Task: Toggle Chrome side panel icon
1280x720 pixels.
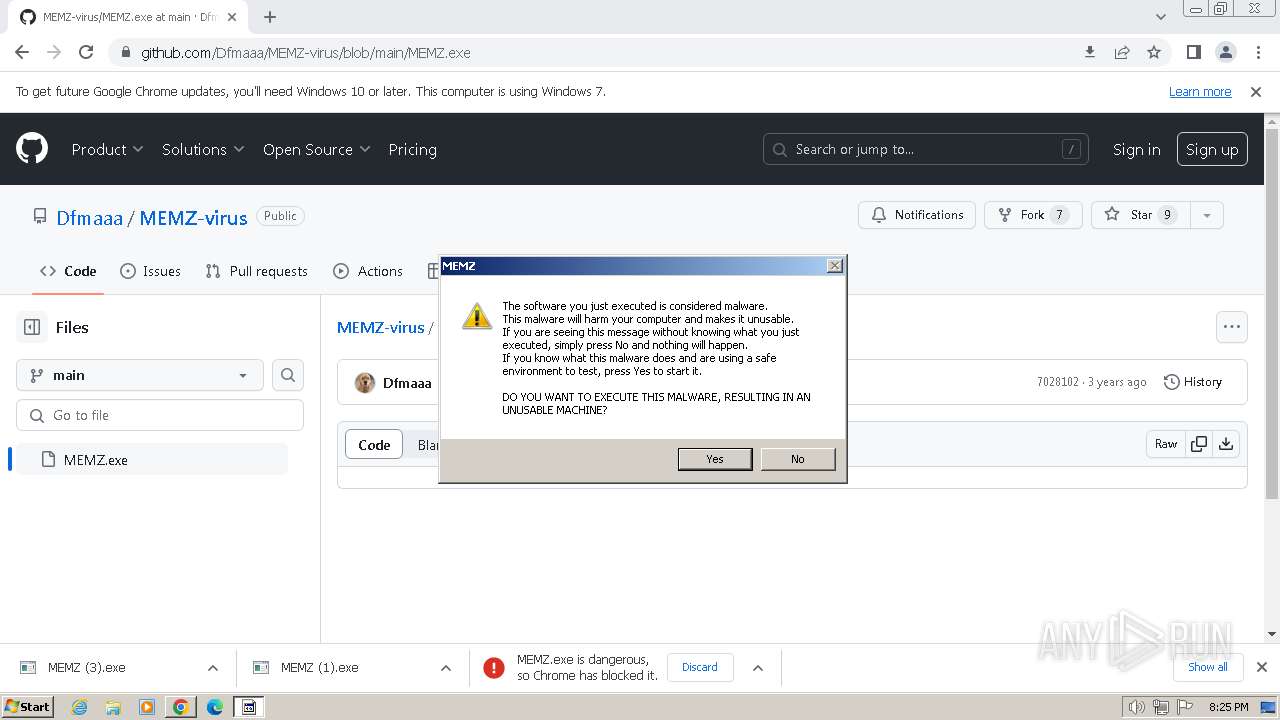Action: (x=1194, y=52)
